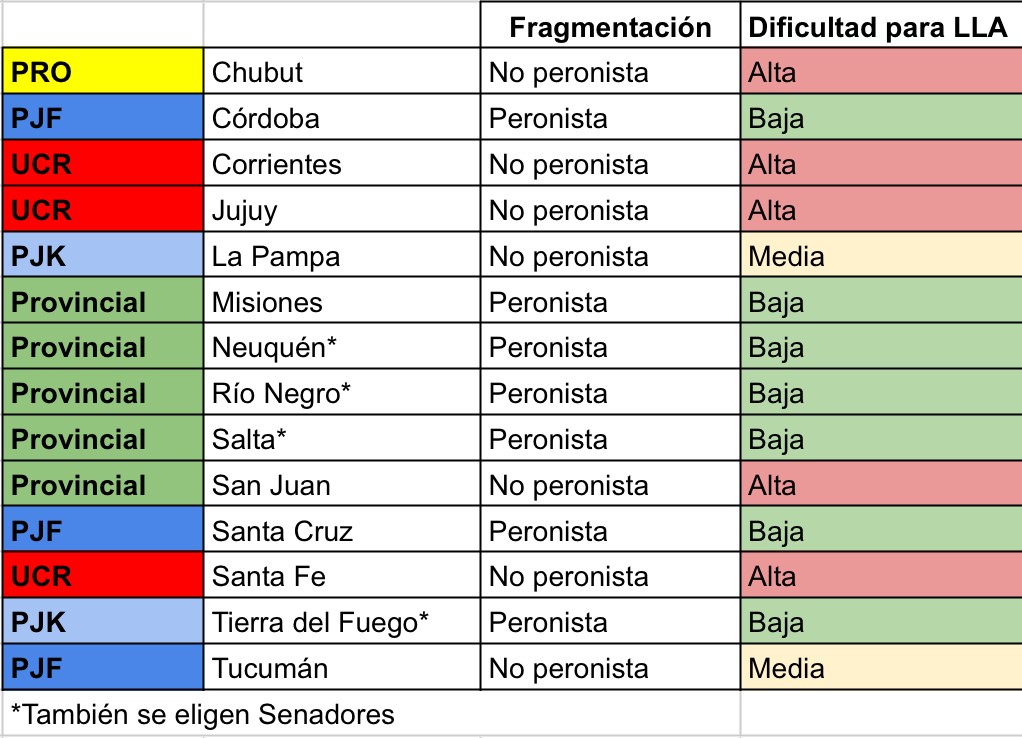Select the Chubut province cell

341,72
